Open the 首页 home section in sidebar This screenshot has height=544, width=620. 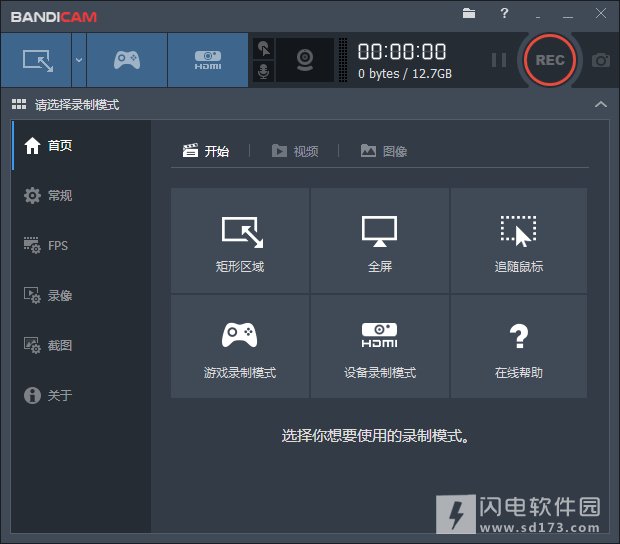point(81,145)
